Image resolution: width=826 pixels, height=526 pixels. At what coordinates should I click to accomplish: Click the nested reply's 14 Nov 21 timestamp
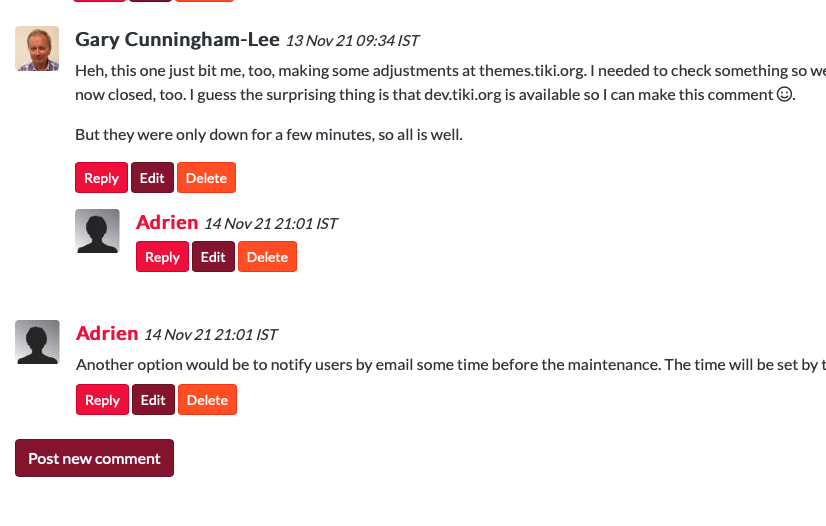[271, 224]
